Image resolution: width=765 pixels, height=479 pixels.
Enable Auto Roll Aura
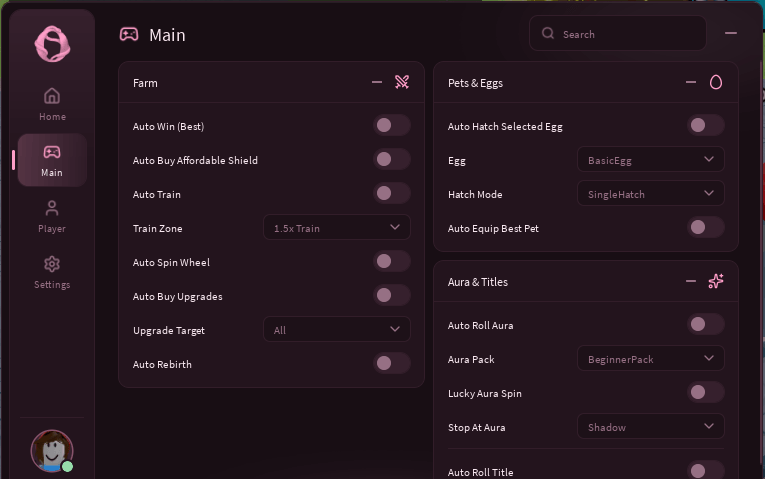tap(706, 324)
